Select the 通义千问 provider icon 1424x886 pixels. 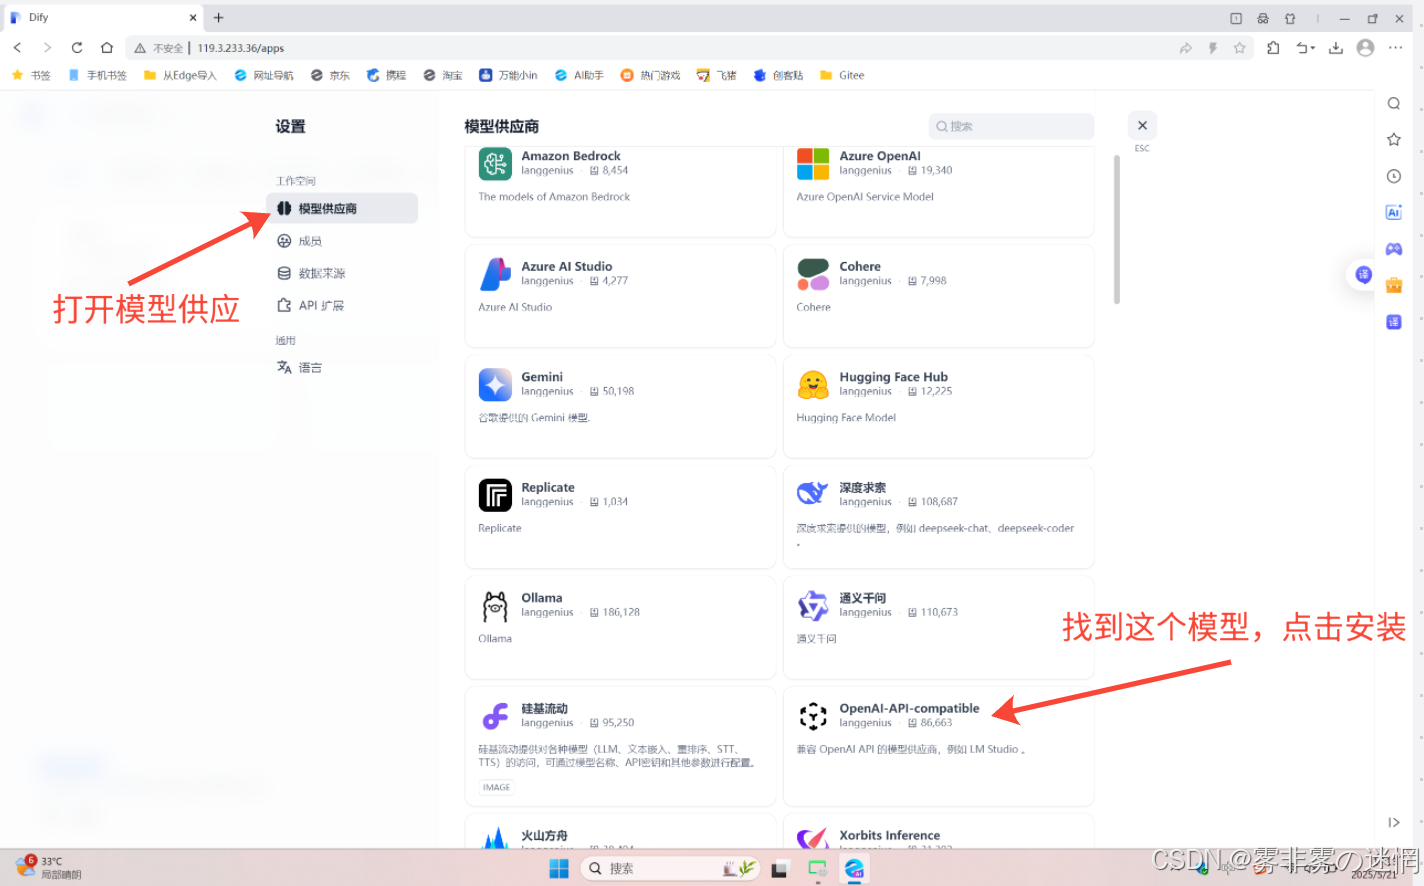813,606
